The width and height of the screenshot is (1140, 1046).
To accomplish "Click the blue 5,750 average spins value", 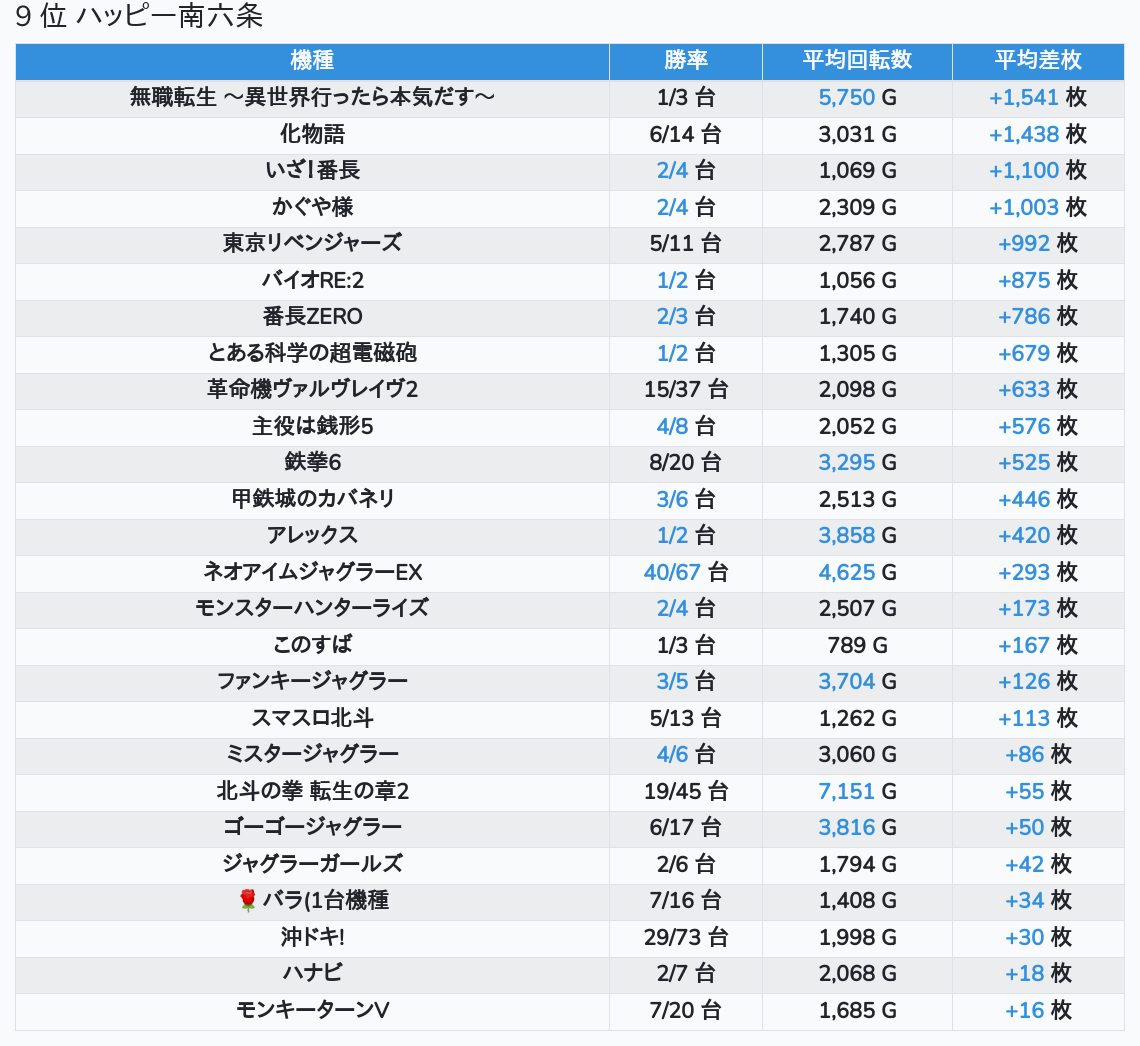I will coord(846,98).
